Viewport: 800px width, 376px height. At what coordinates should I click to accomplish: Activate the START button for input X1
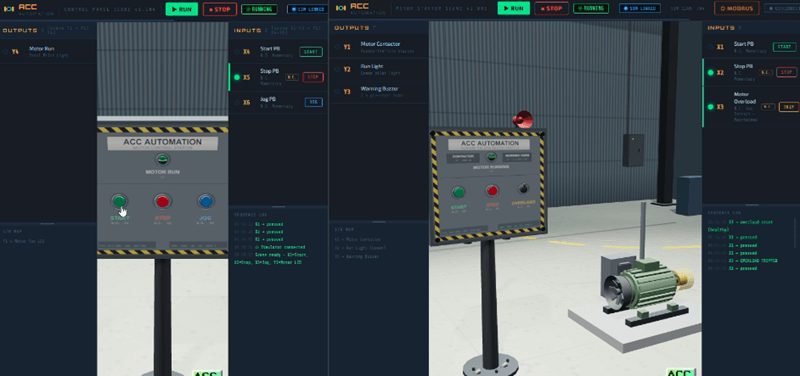[784, 47]
